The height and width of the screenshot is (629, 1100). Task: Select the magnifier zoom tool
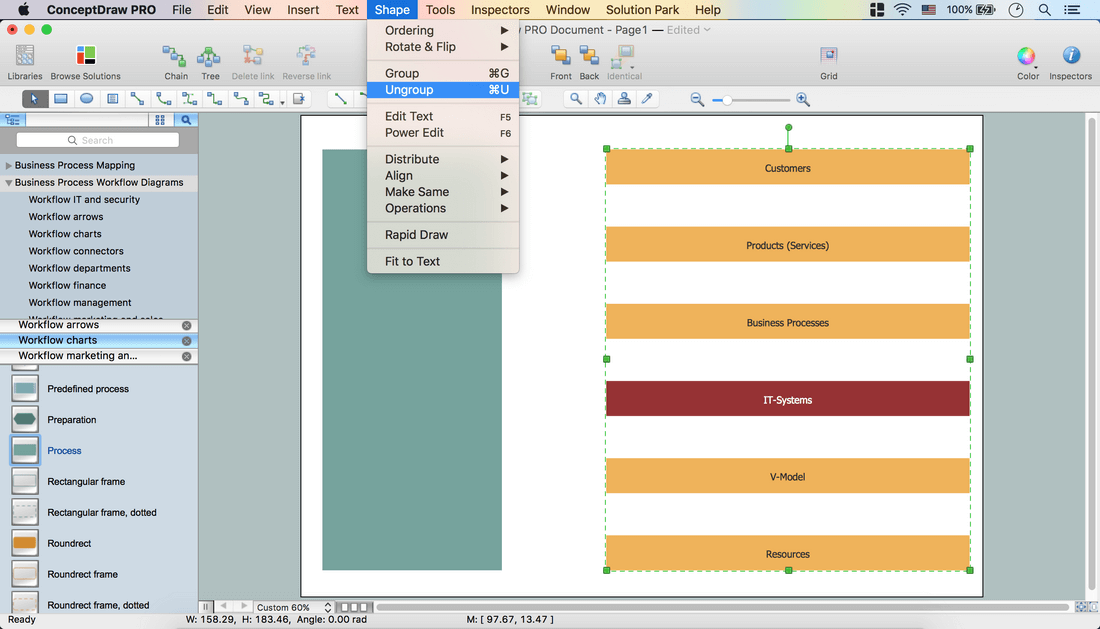576,99
